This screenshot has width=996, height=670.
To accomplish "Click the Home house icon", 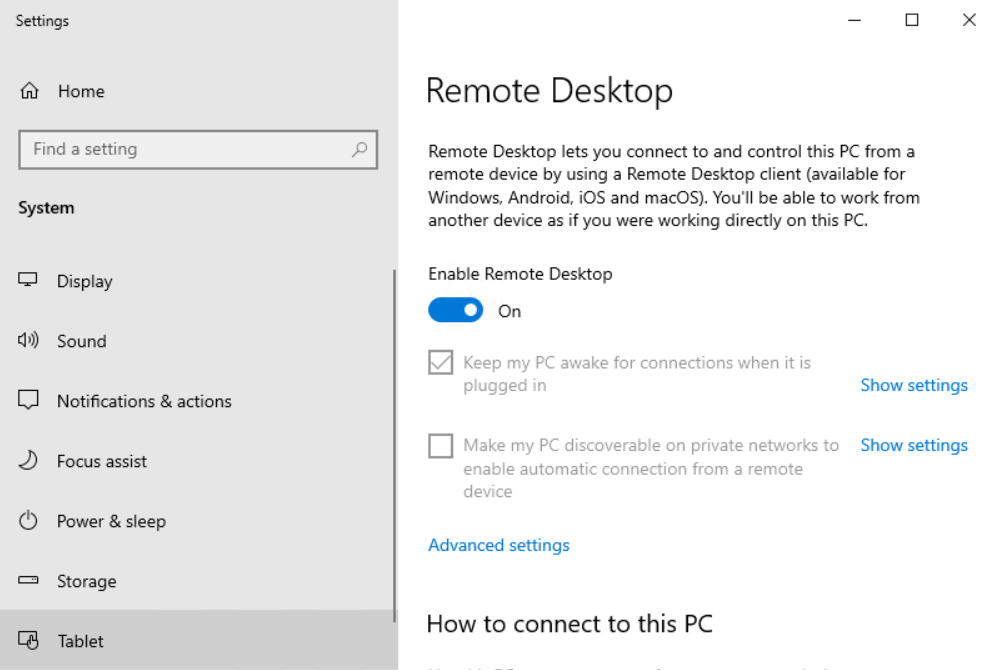I will click(x=29, y=91).
